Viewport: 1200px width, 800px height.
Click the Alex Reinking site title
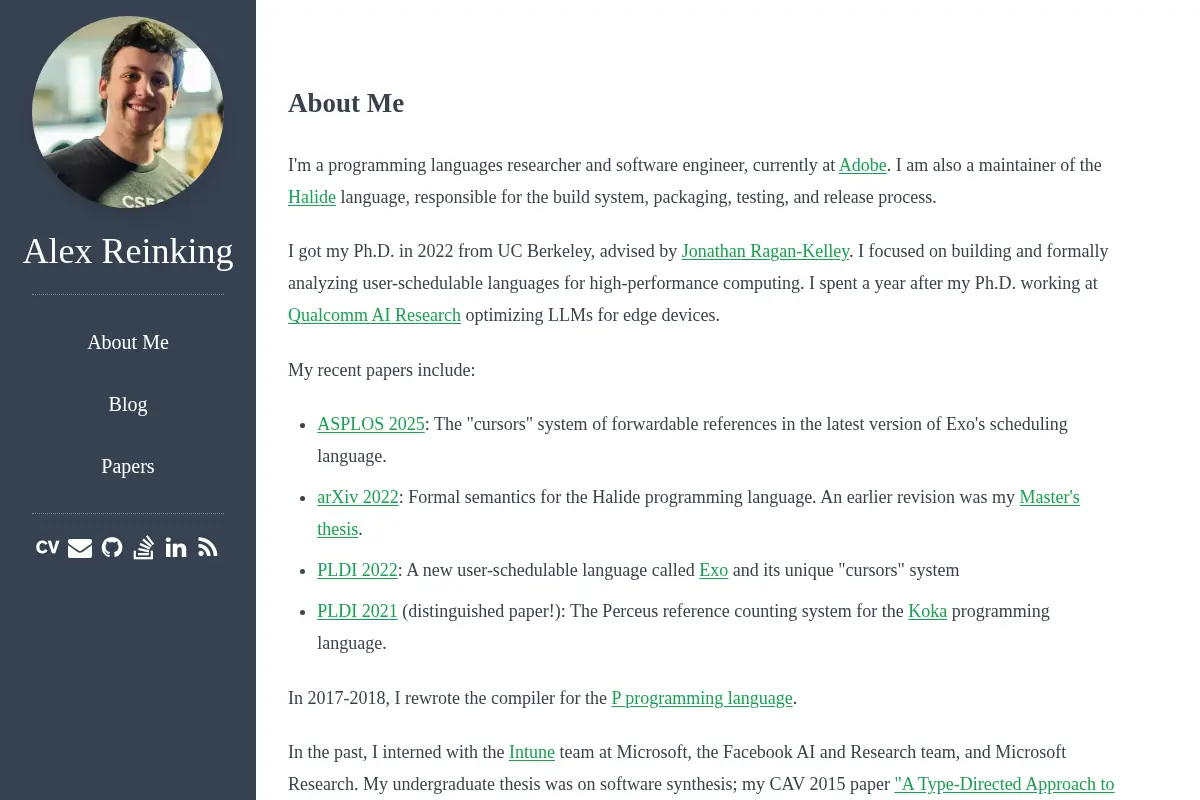pos(128,250)
